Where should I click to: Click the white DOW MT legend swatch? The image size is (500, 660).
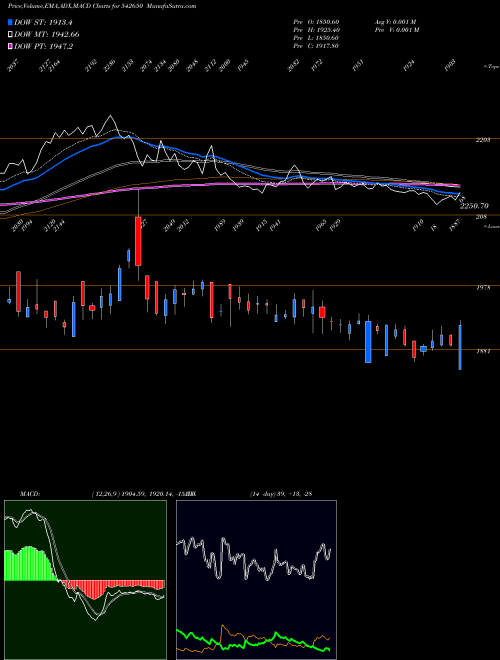click(x=10, y=35)
